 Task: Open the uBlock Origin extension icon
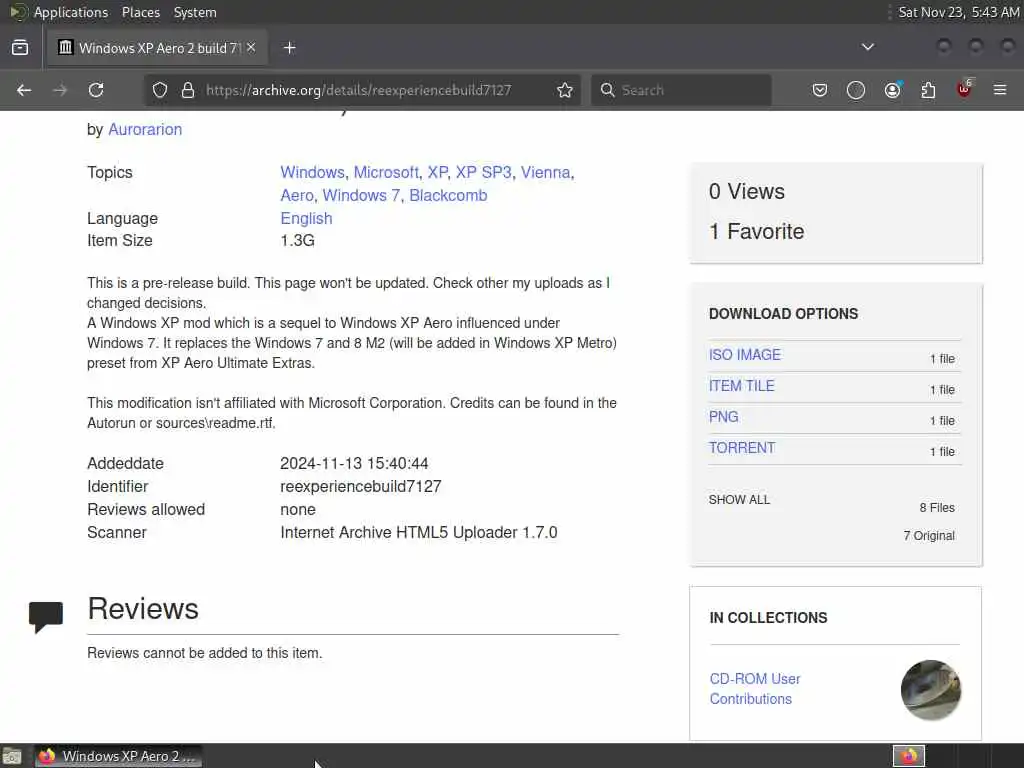point(965,89)
